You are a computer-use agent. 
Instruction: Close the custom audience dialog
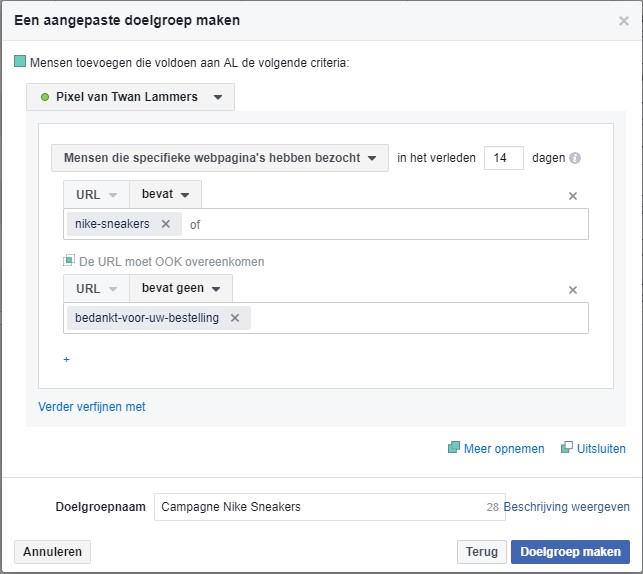coord(624,21)
